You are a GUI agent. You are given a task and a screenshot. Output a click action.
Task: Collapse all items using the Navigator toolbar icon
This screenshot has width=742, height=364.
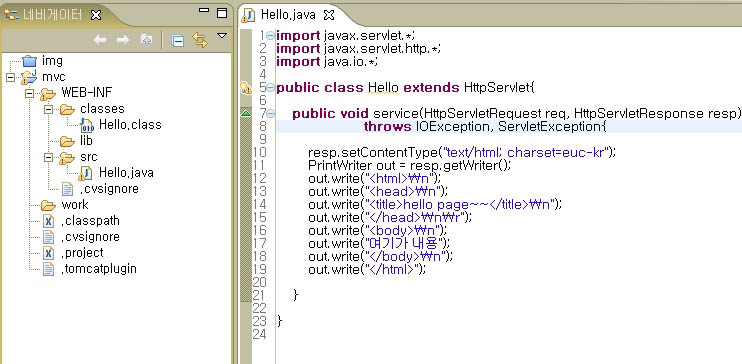pyautogui.click(x=177, y=41)
